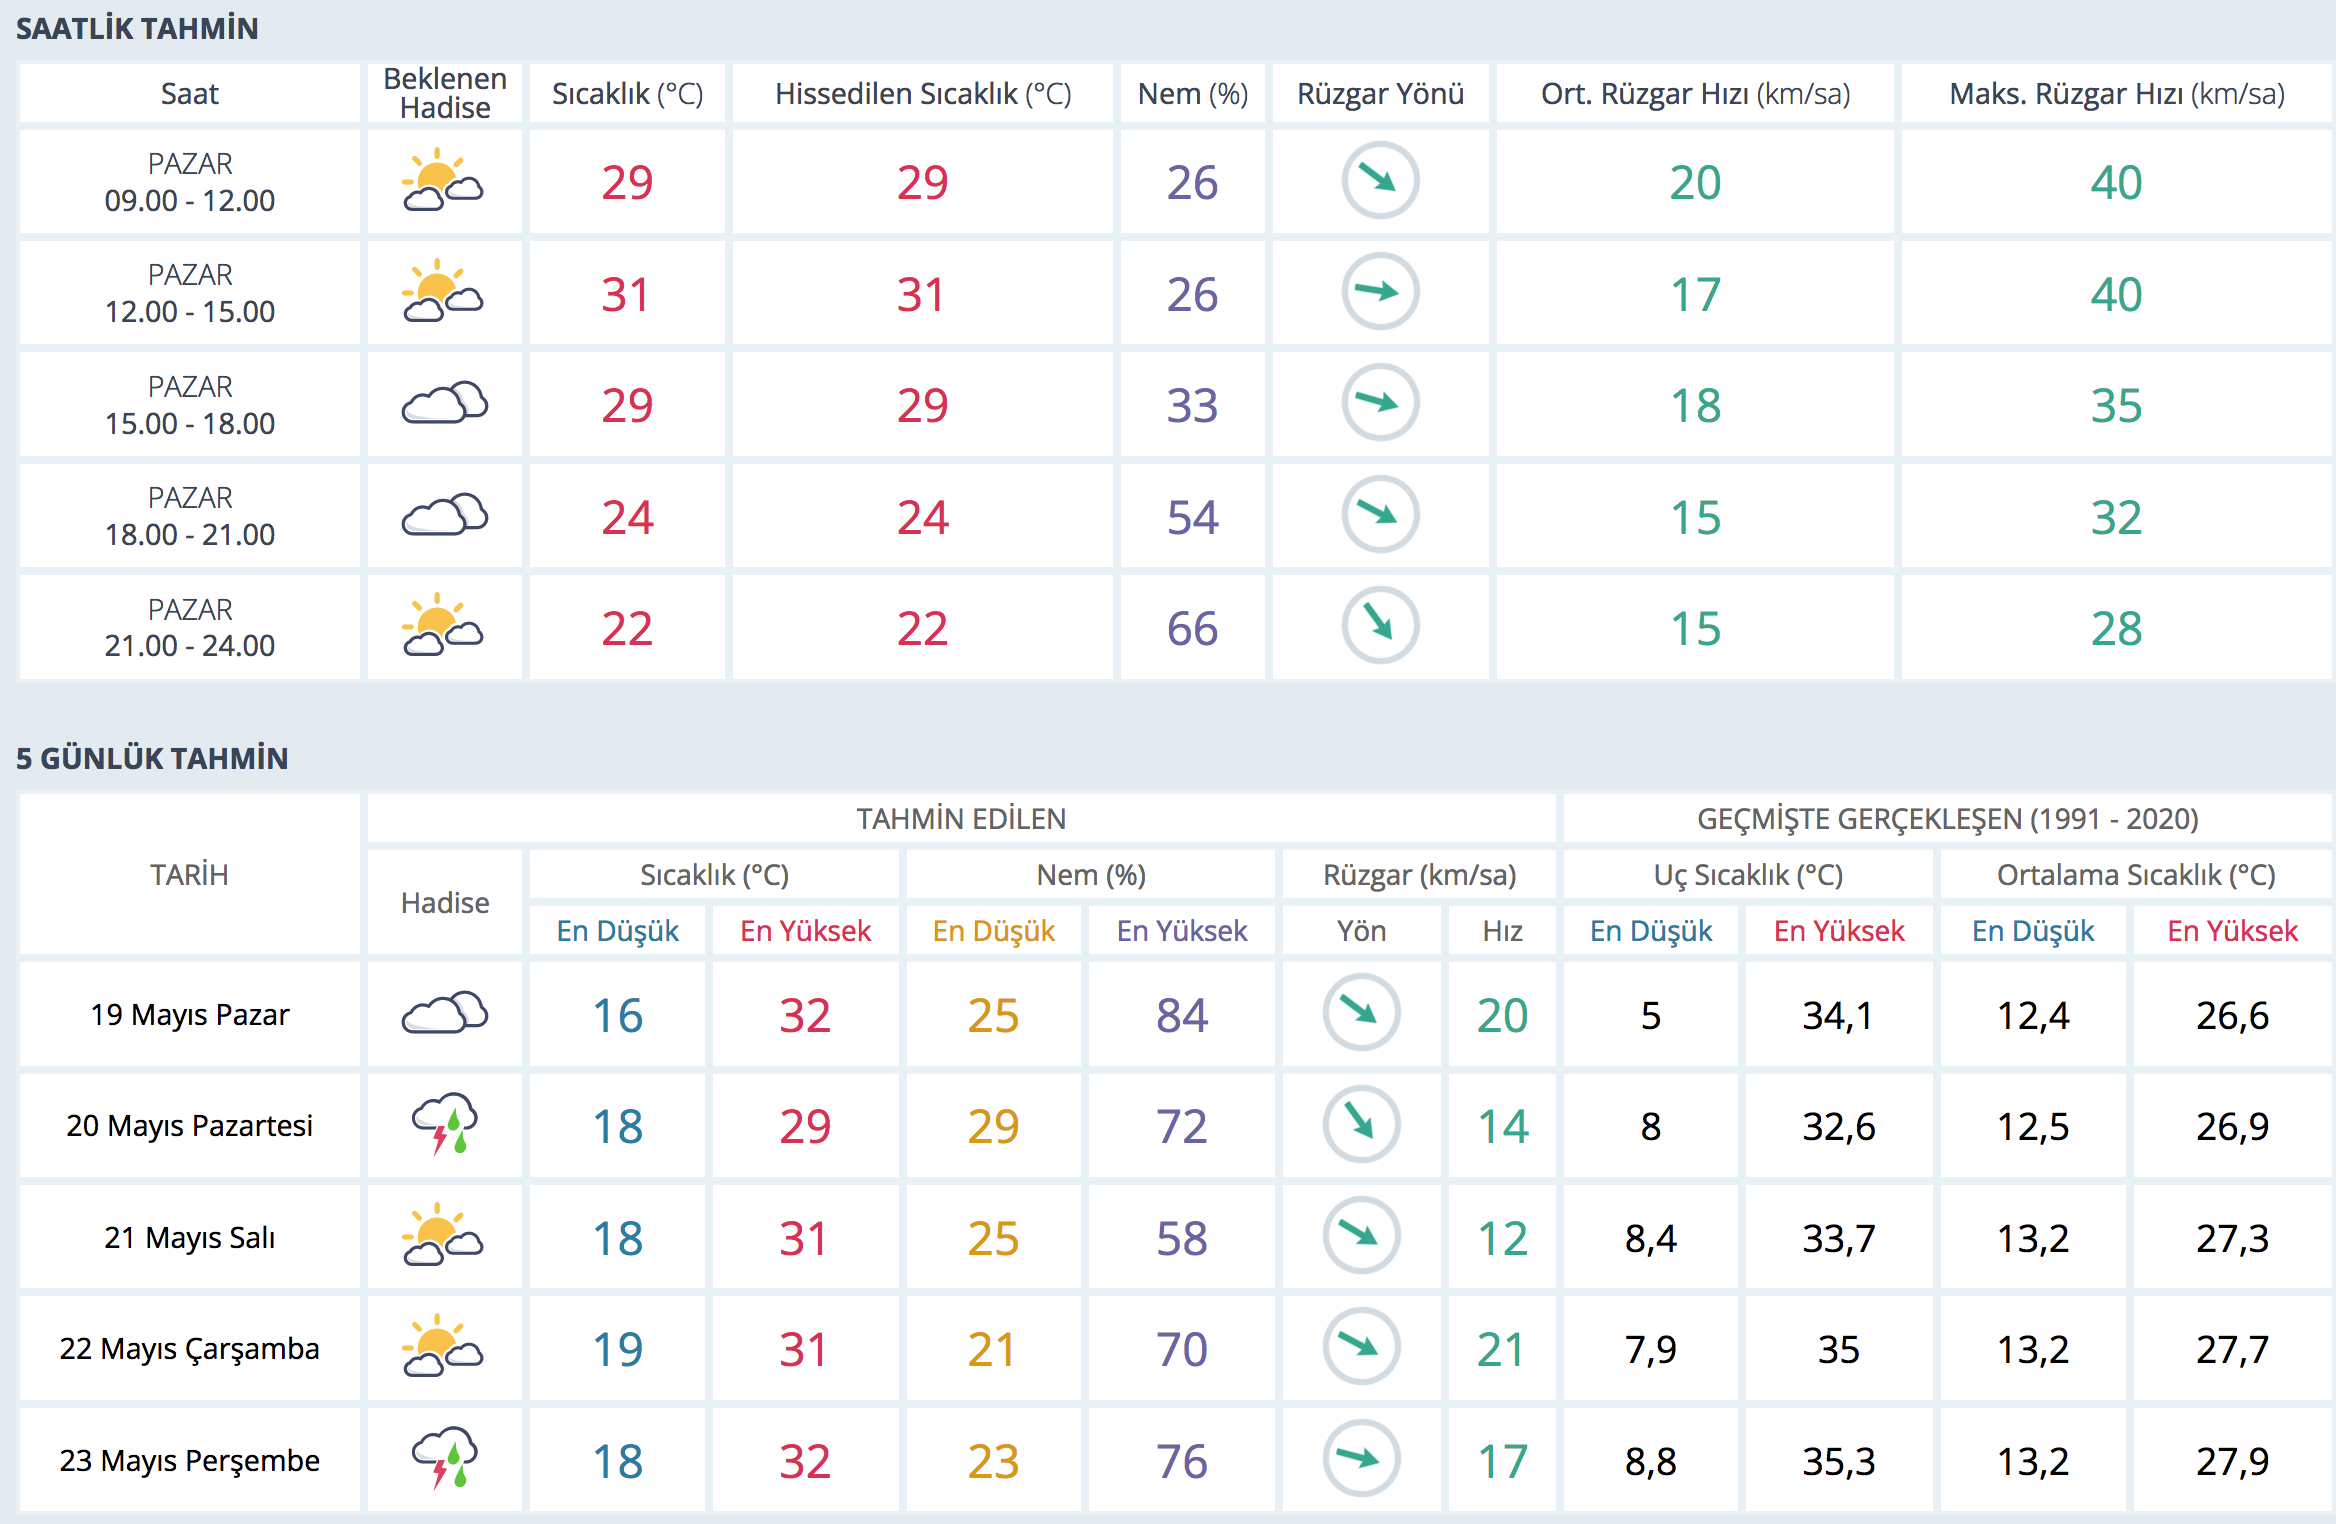Click wind direction icon for 23 Mayıs Perşembe
The height and width of the screenshot is (1524, 2336).
[1361, 1459]
